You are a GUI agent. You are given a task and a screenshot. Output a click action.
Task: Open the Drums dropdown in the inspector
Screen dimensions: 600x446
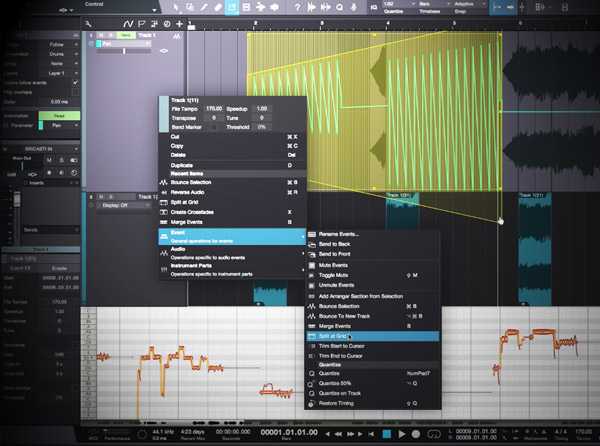click(60, 54)
